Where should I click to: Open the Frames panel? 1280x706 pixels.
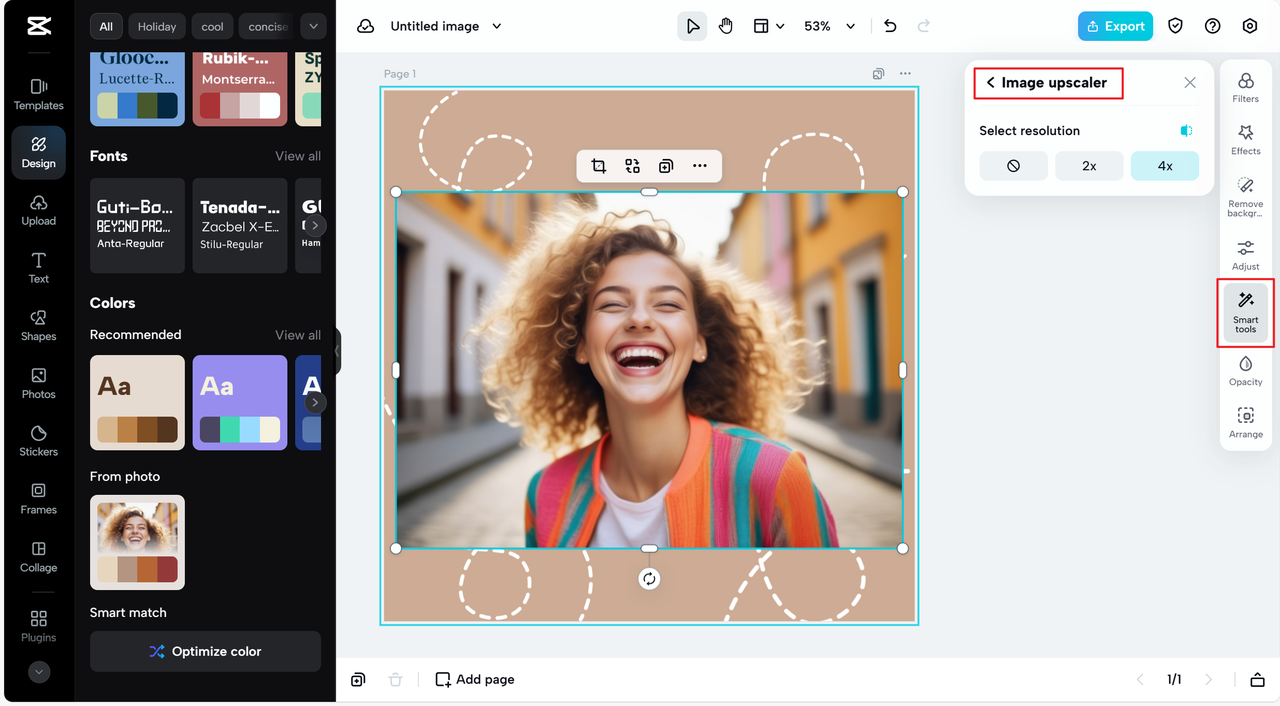39,498
